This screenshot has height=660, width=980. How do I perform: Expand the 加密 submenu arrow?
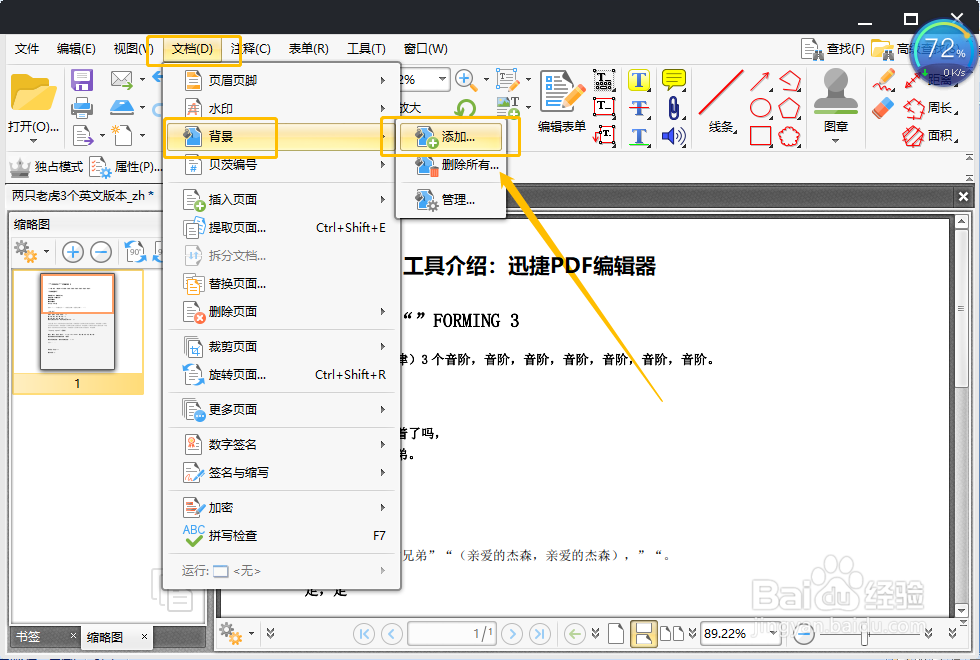pyautogui.click(x=382, y=508)
